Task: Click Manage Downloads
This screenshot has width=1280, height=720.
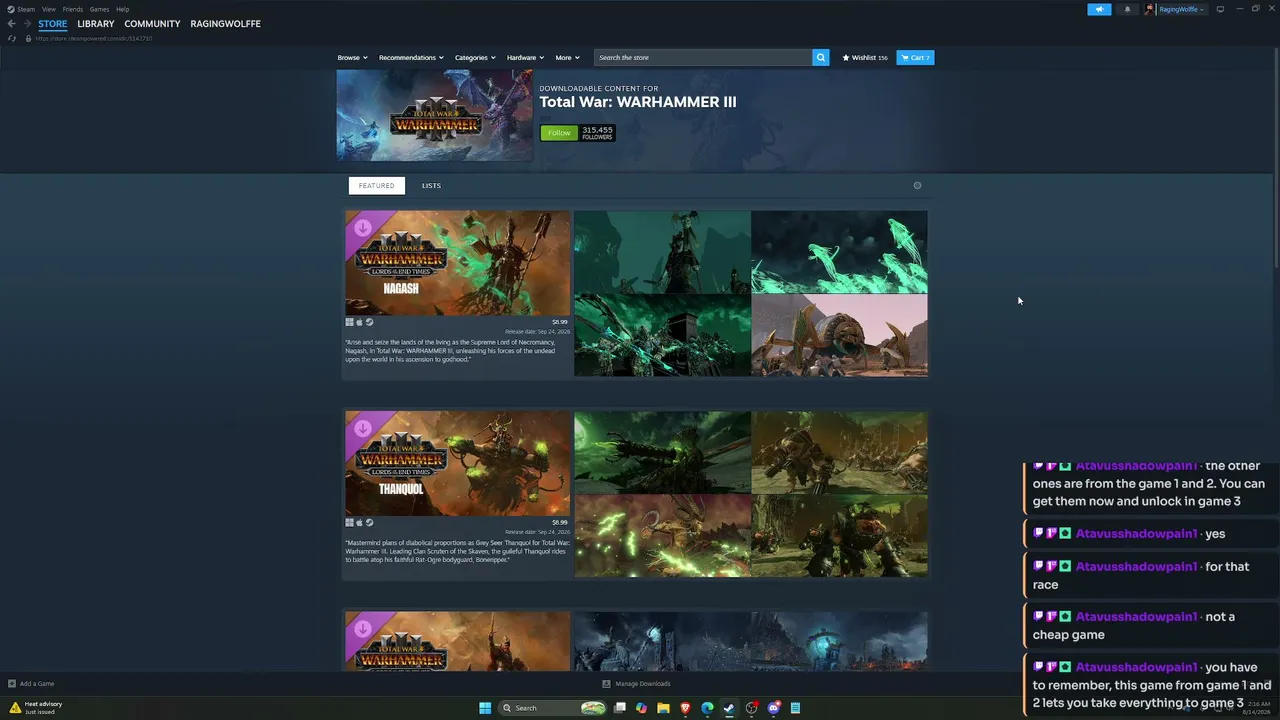Action: coord(643,684)
